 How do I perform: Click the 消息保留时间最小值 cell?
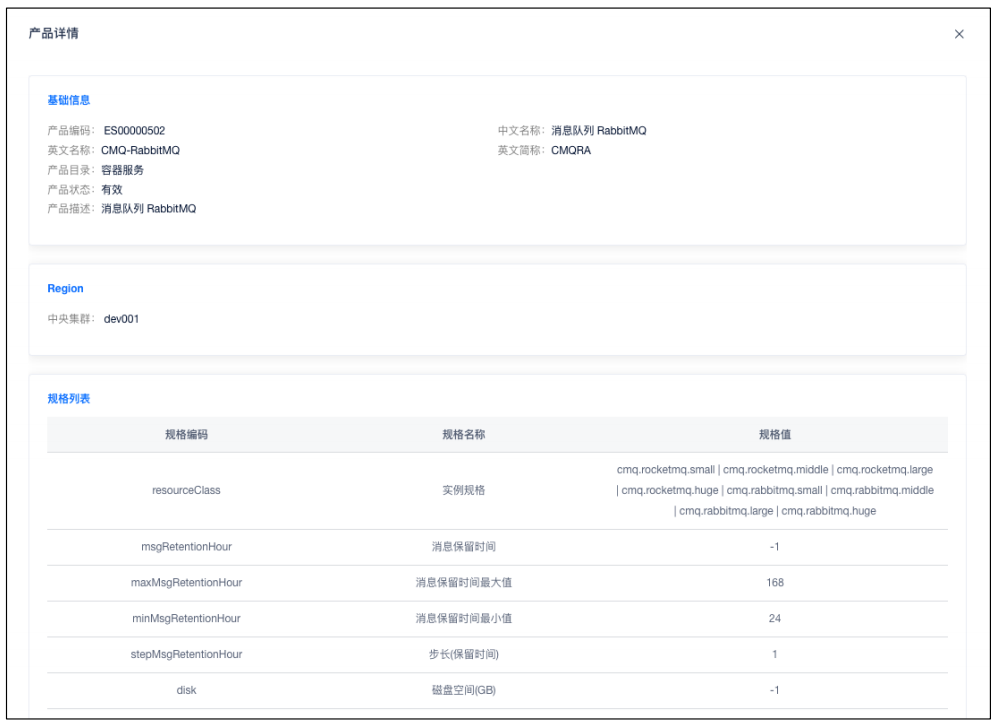464,618
